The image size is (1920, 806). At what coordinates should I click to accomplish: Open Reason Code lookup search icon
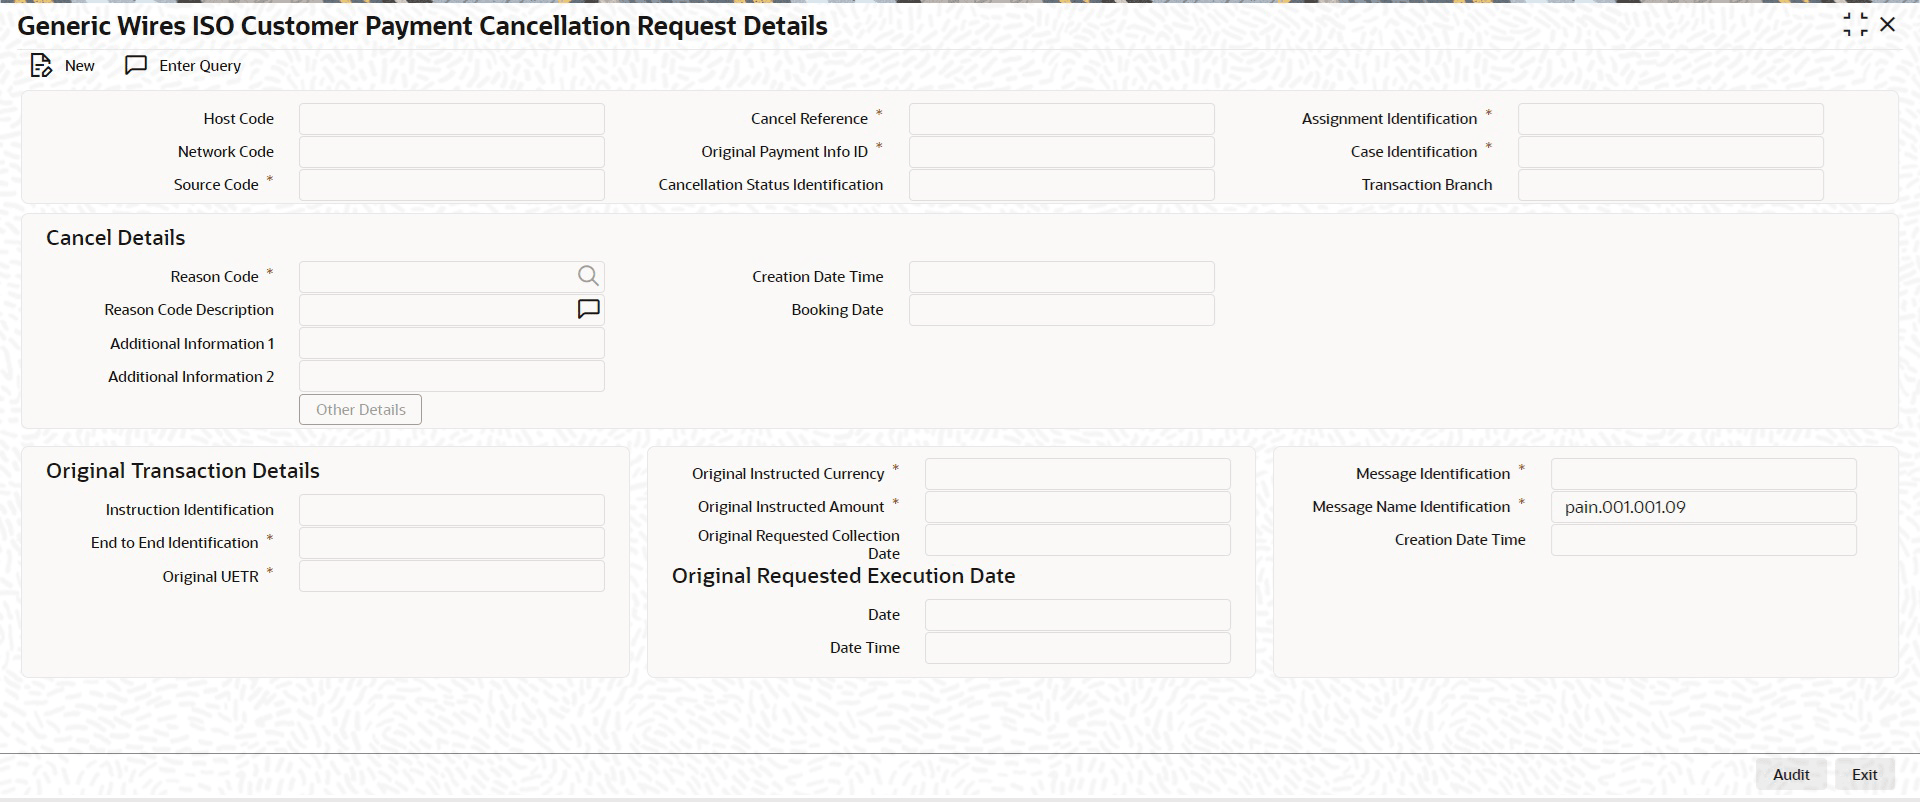(588, 276)
